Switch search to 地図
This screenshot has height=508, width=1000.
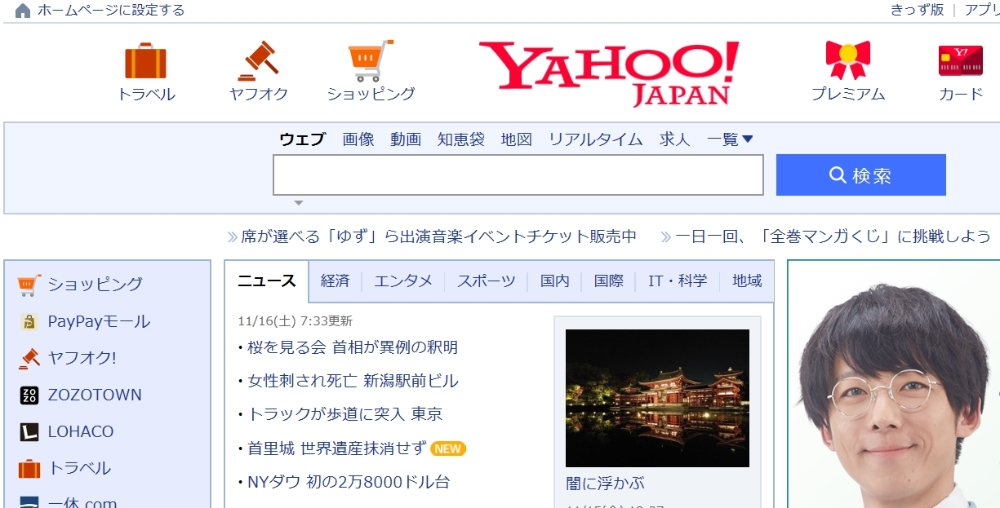click(517, 139)
